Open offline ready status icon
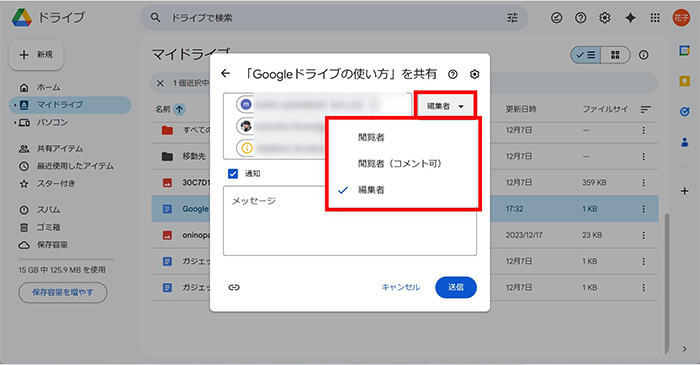Screen dimensions: 700x365 click(x=556, y=18)
